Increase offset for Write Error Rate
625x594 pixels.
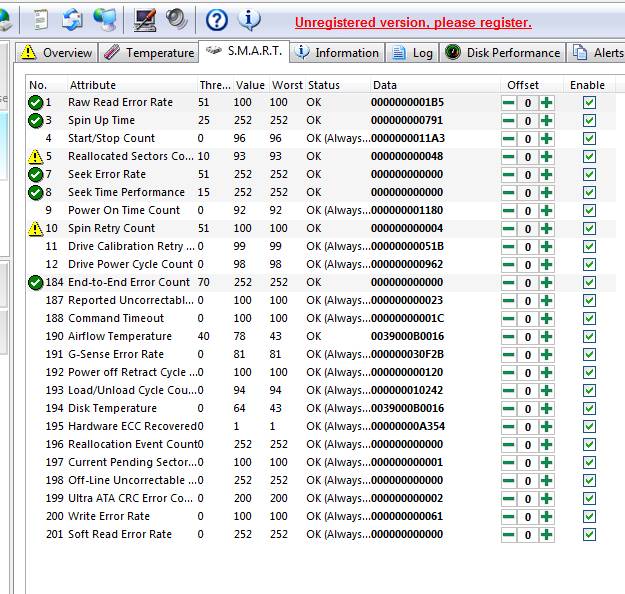coord(546,517)
